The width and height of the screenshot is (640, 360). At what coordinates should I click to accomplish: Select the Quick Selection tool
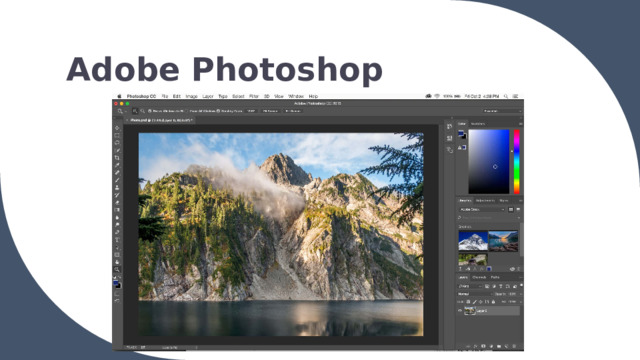click(x=117, y=150)
